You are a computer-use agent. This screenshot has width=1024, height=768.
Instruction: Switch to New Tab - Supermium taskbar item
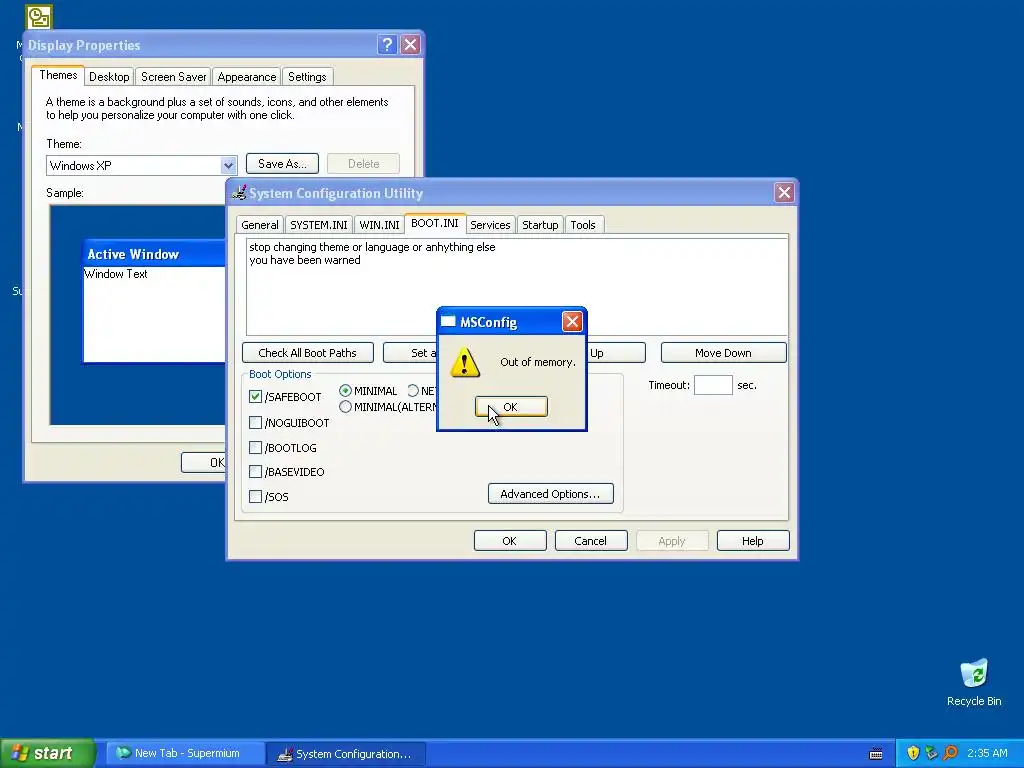pyautogui.click(x=185, y=753)
